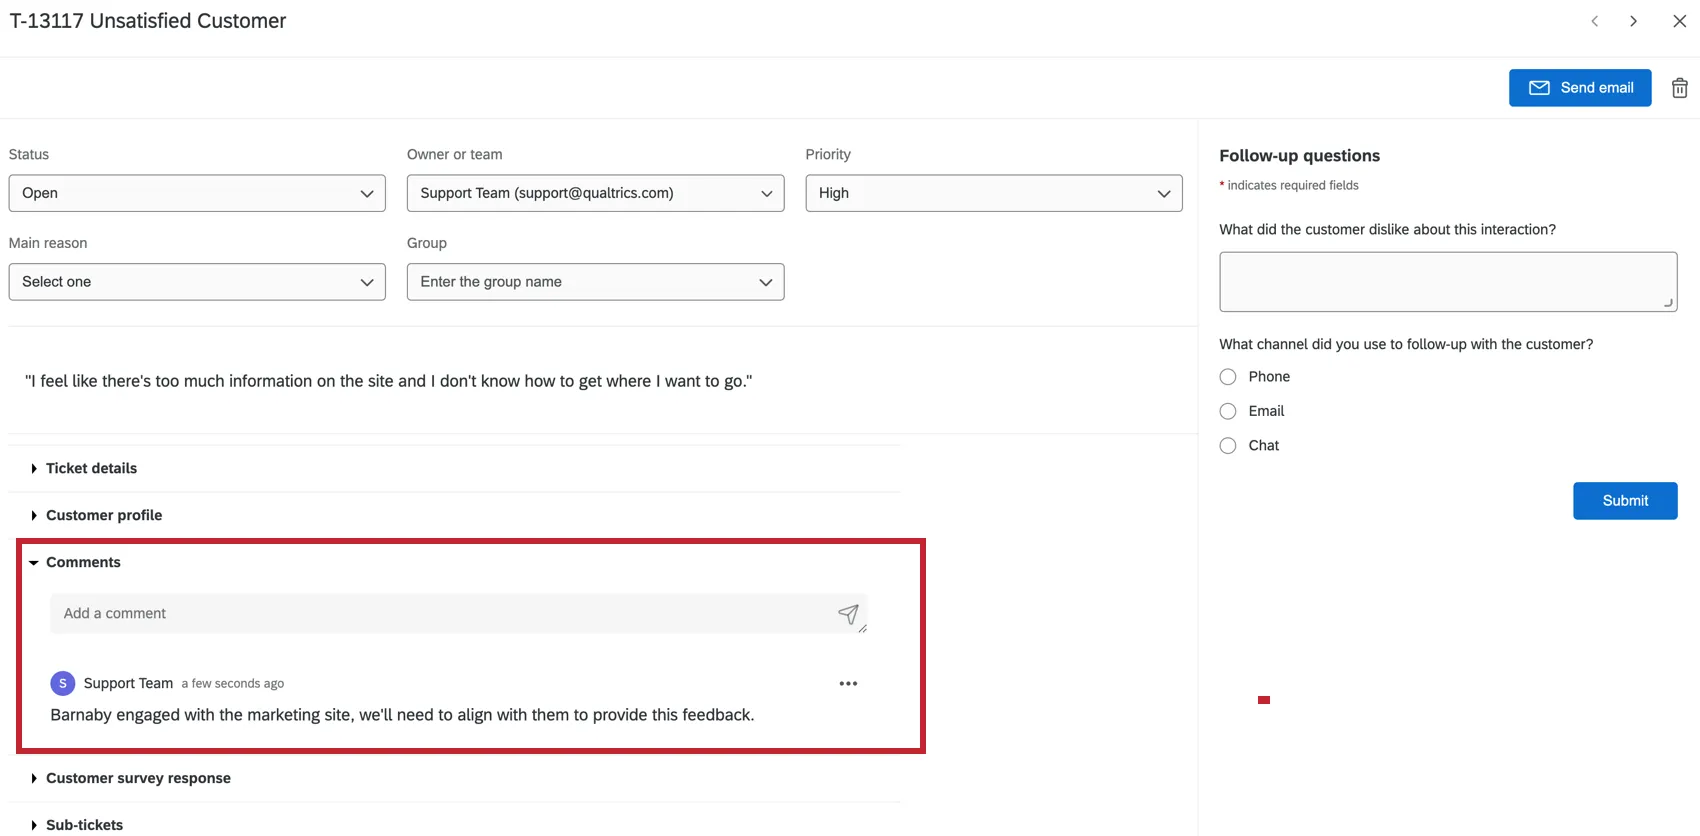The image size is (1700, 836).
Task: Go to previous ticket arrow
Action: coord(1595,21)
